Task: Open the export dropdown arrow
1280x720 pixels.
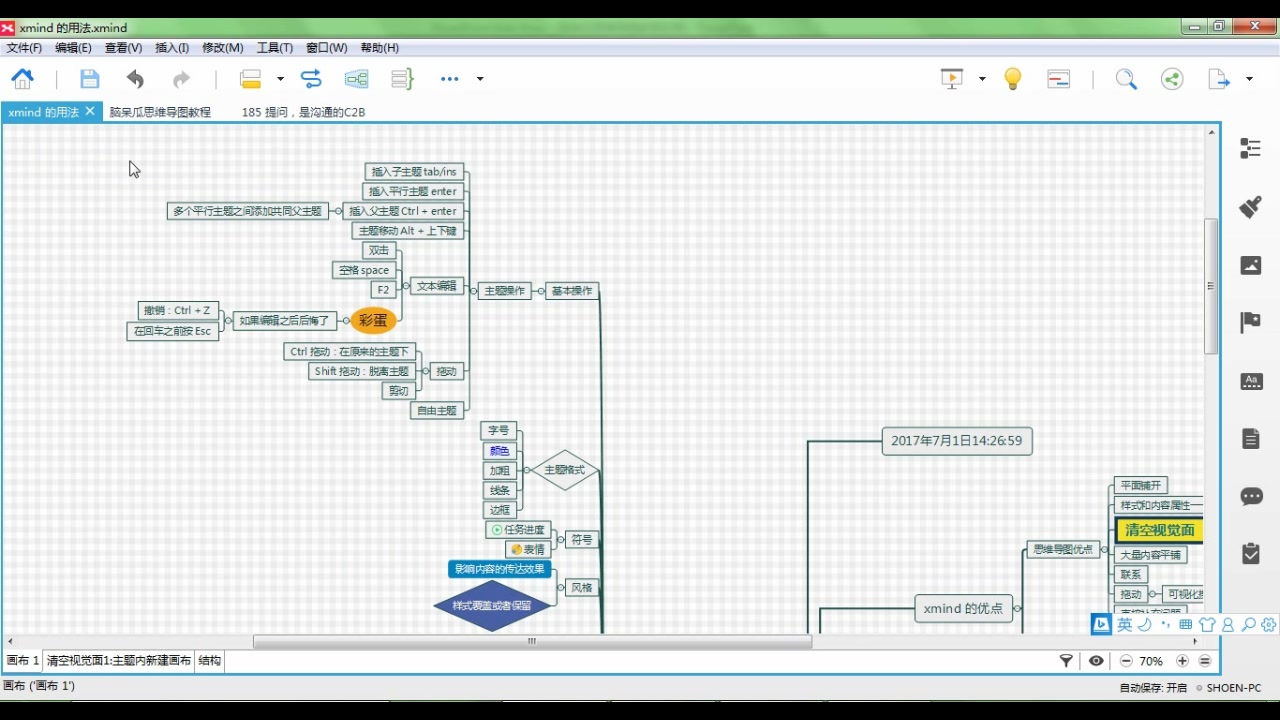Action: (x=1249, y=79)
